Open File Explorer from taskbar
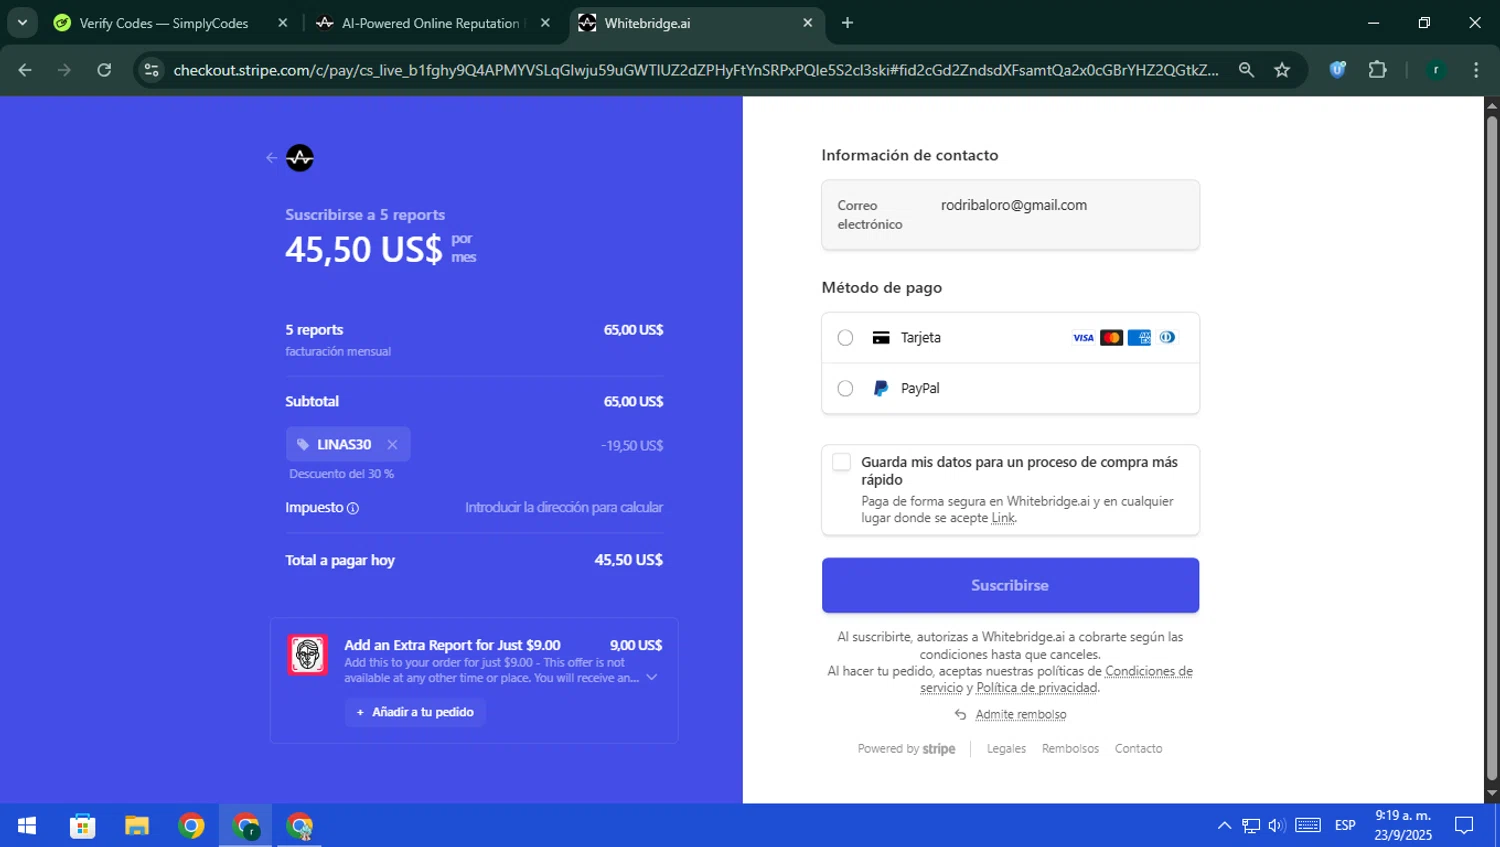 137,826
